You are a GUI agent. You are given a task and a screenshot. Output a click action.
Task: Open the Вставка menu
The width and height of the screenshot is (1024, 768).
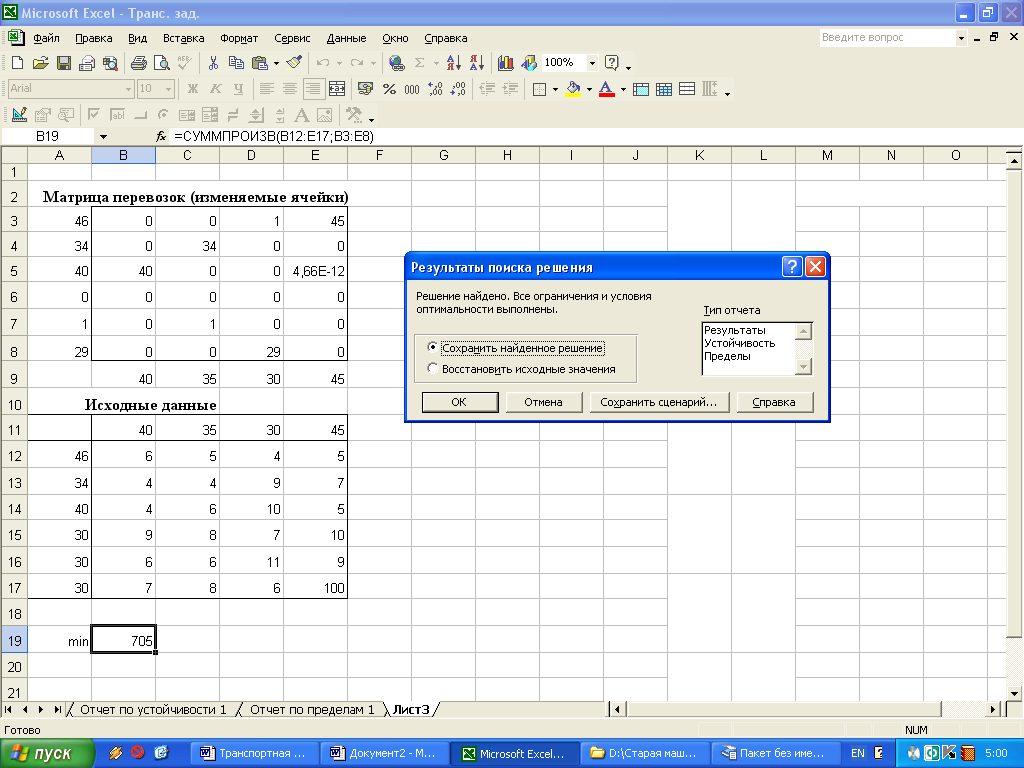click(184, 39)
